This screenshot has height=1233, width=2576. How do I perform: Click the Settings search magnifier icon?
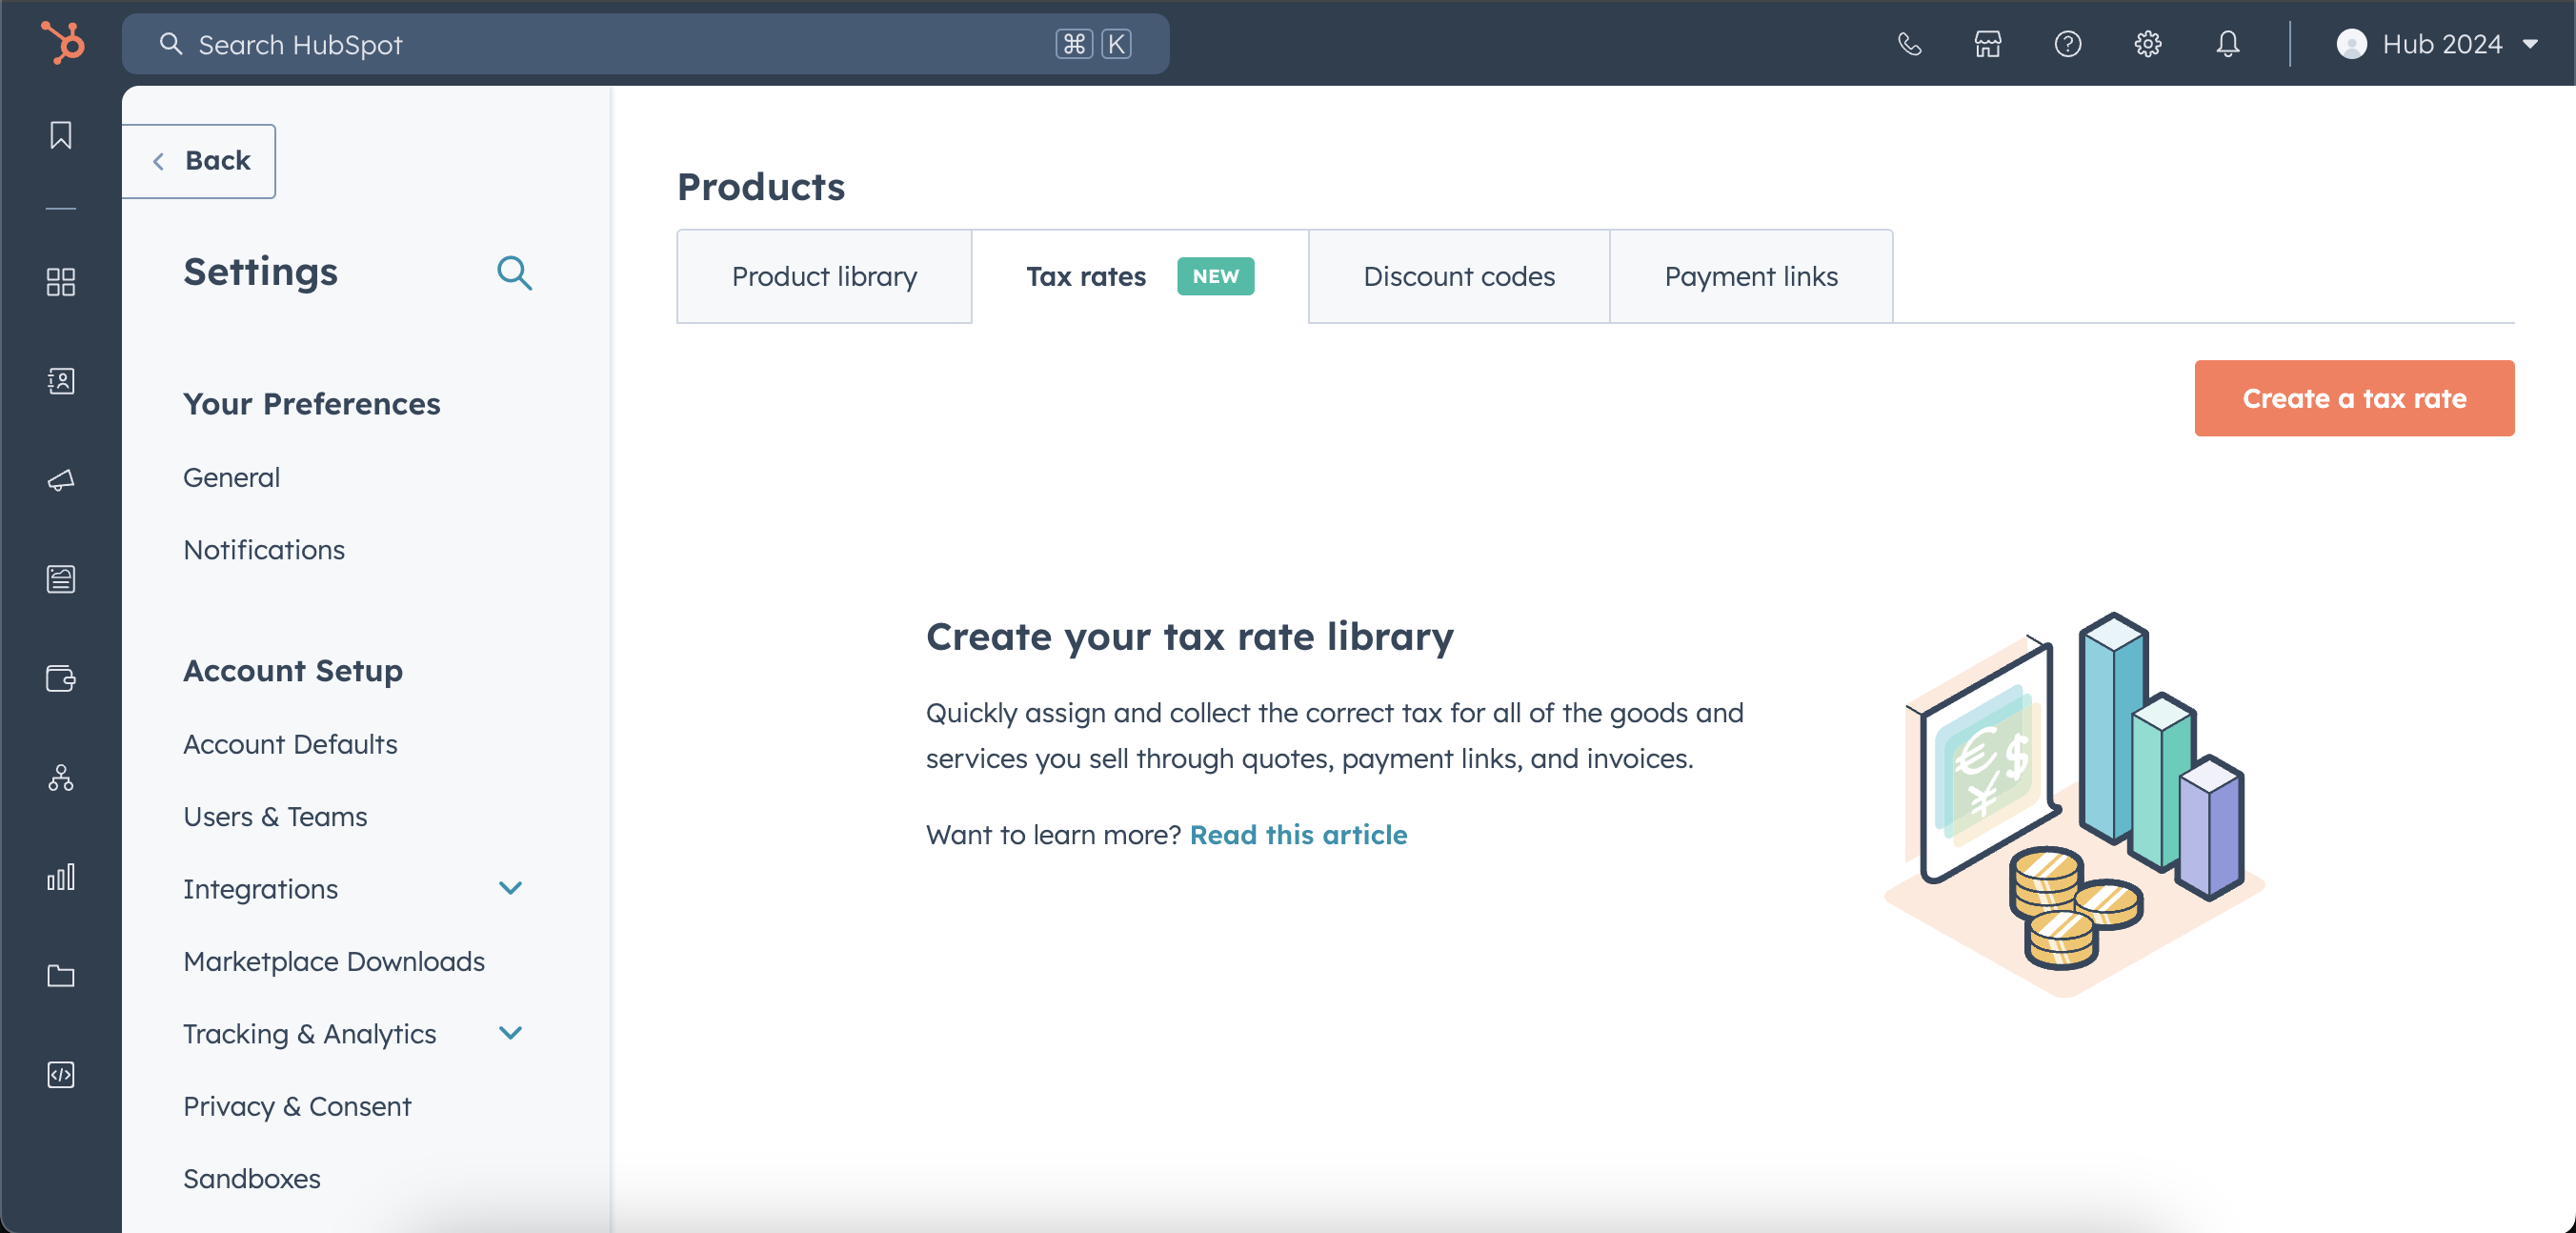click(x=514, y=272)
